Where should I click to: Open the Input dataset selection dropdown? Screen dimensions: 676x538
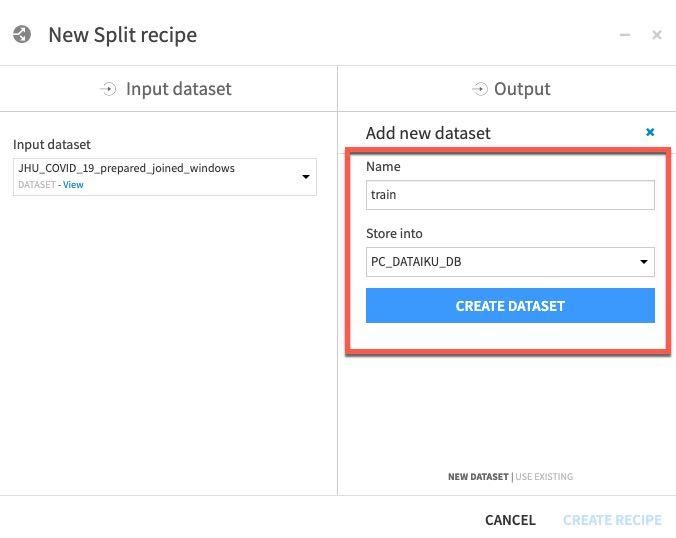(305, 177)
